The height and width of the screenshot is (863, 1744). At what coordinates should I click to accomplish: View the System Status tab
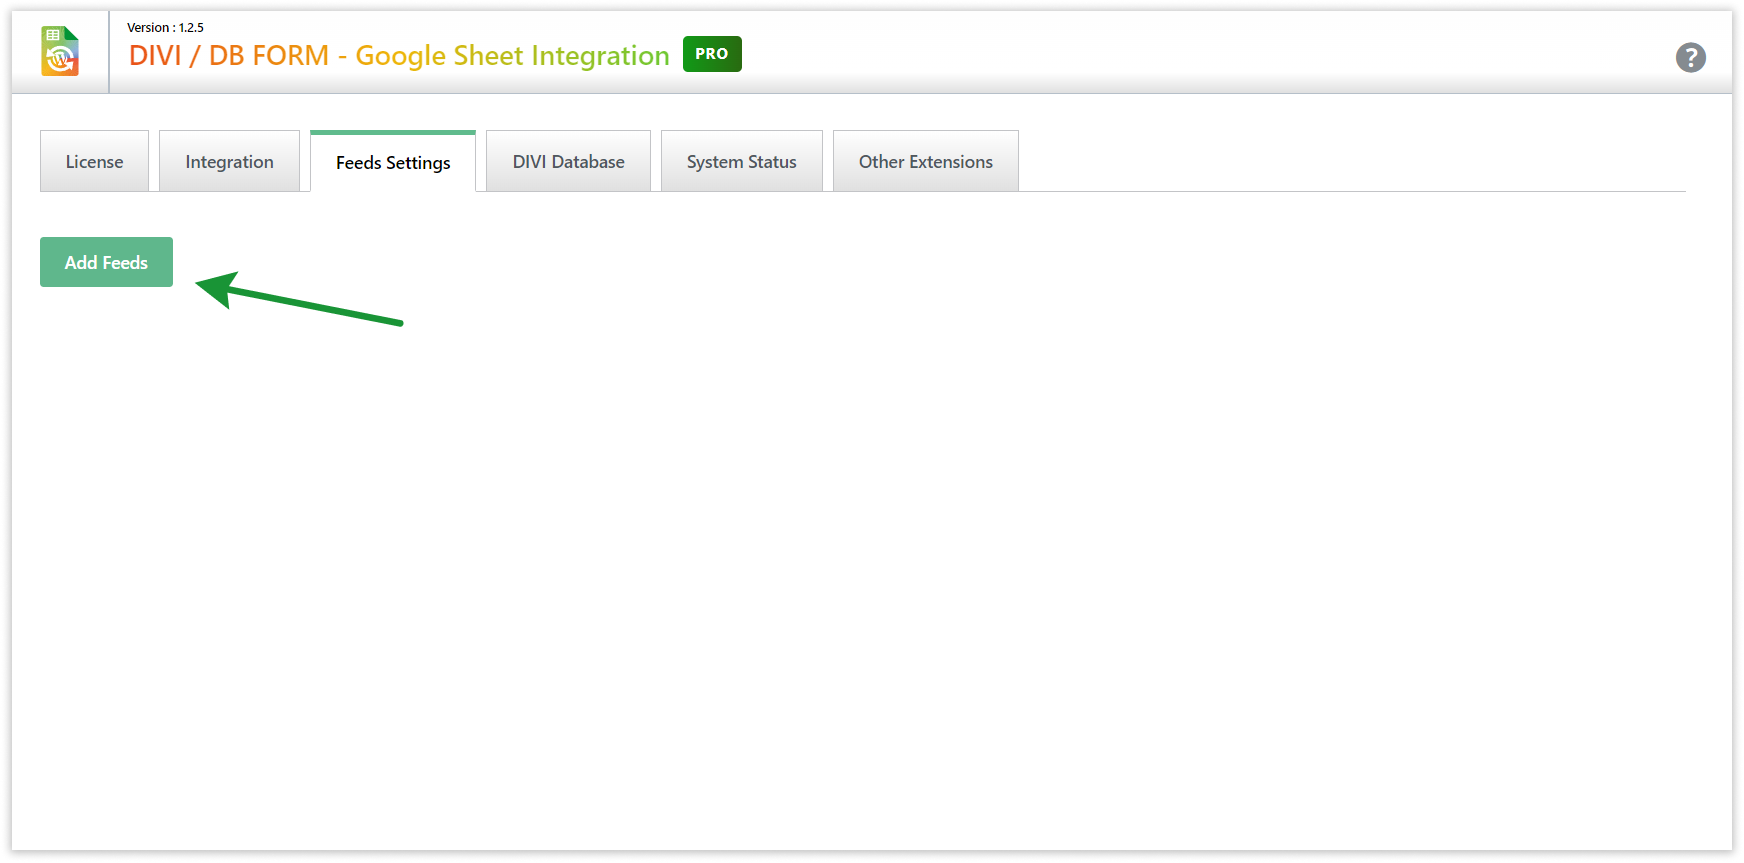741,162
